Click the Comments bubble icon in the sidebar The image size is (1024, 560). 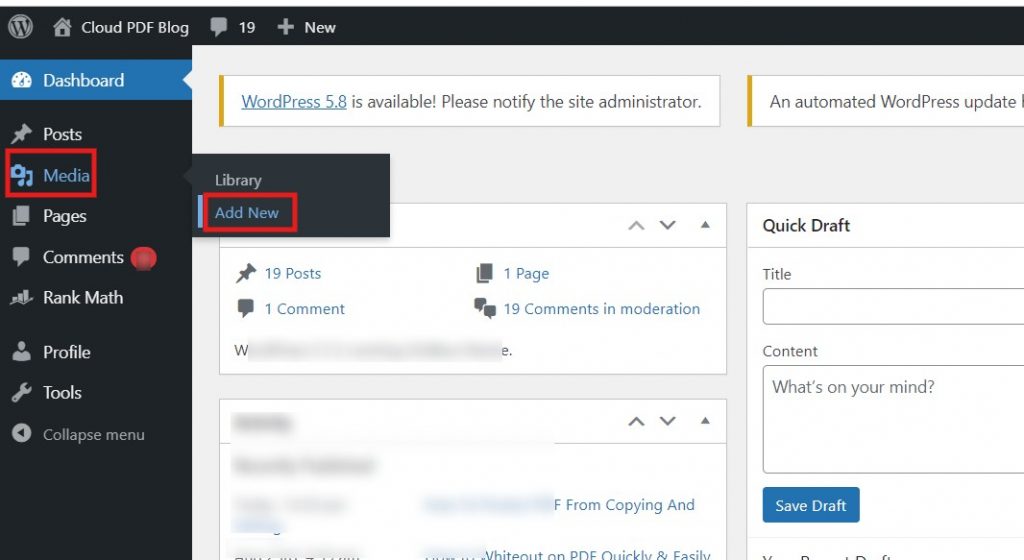click(x=21, y=257)
